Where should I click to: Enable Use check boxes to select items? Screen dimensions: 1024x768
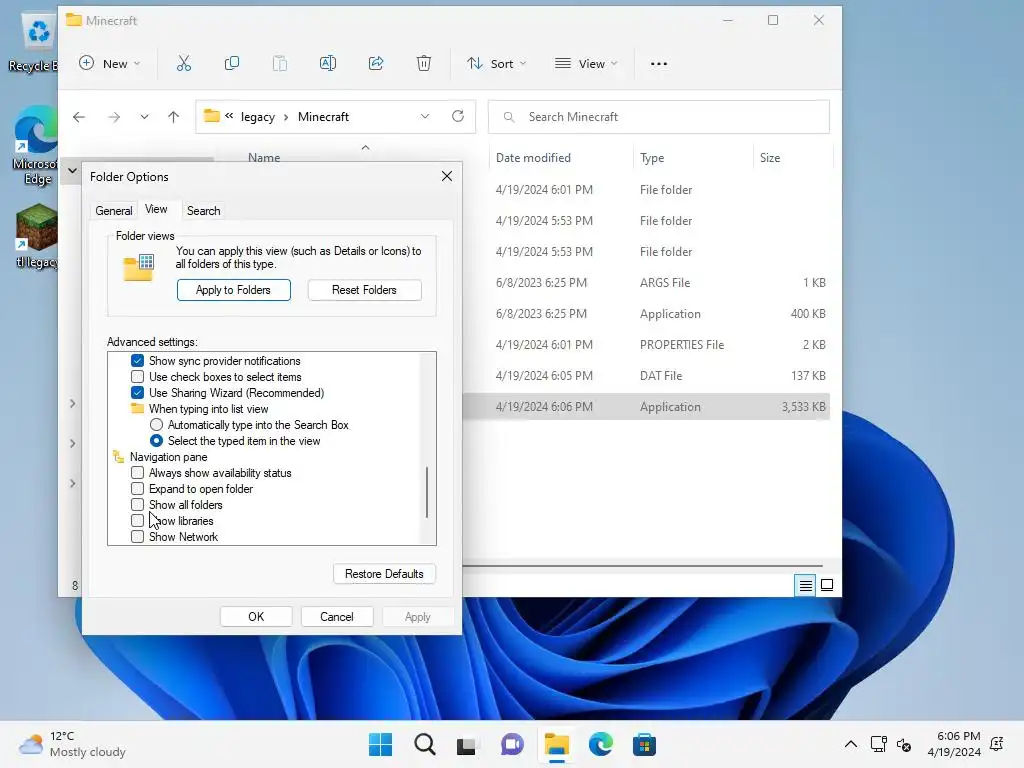click(x=137, y=377)
